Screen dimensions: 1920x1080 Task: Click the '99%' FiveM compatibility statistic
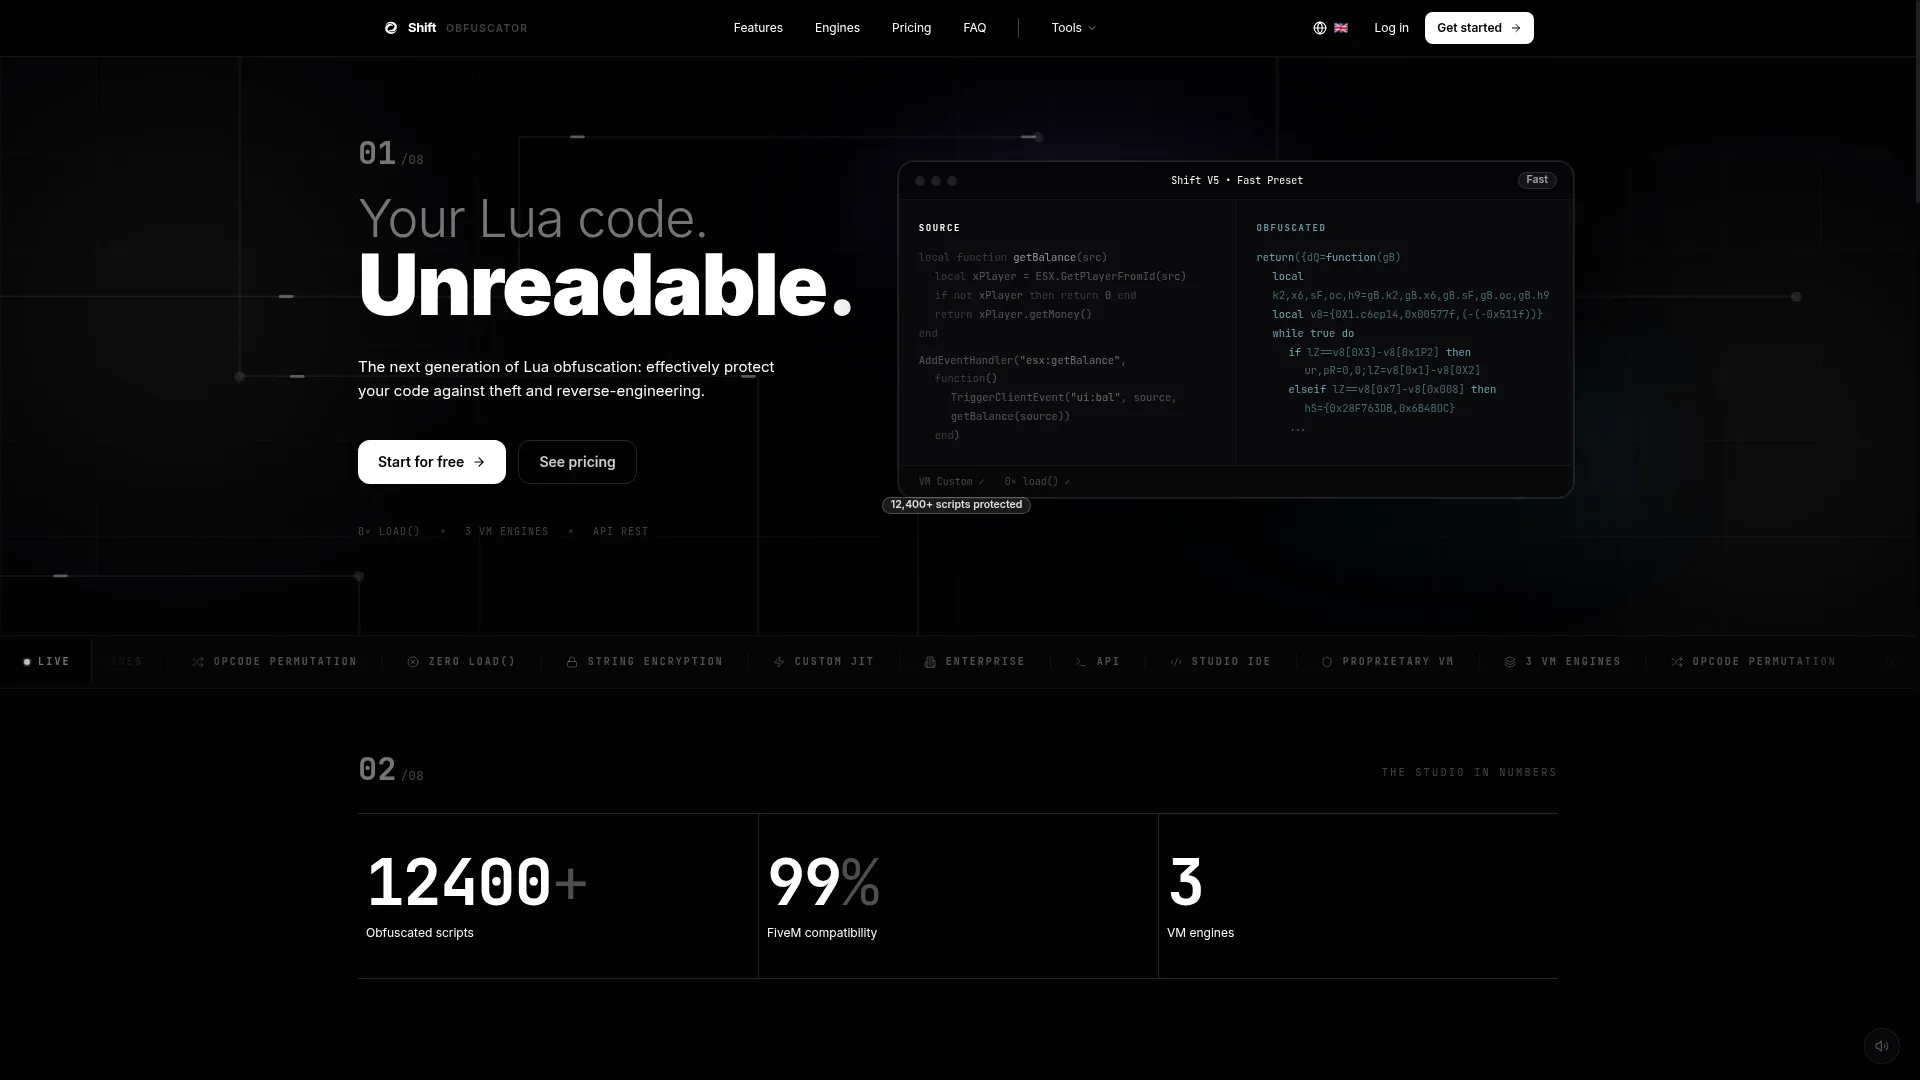[823, 883]
